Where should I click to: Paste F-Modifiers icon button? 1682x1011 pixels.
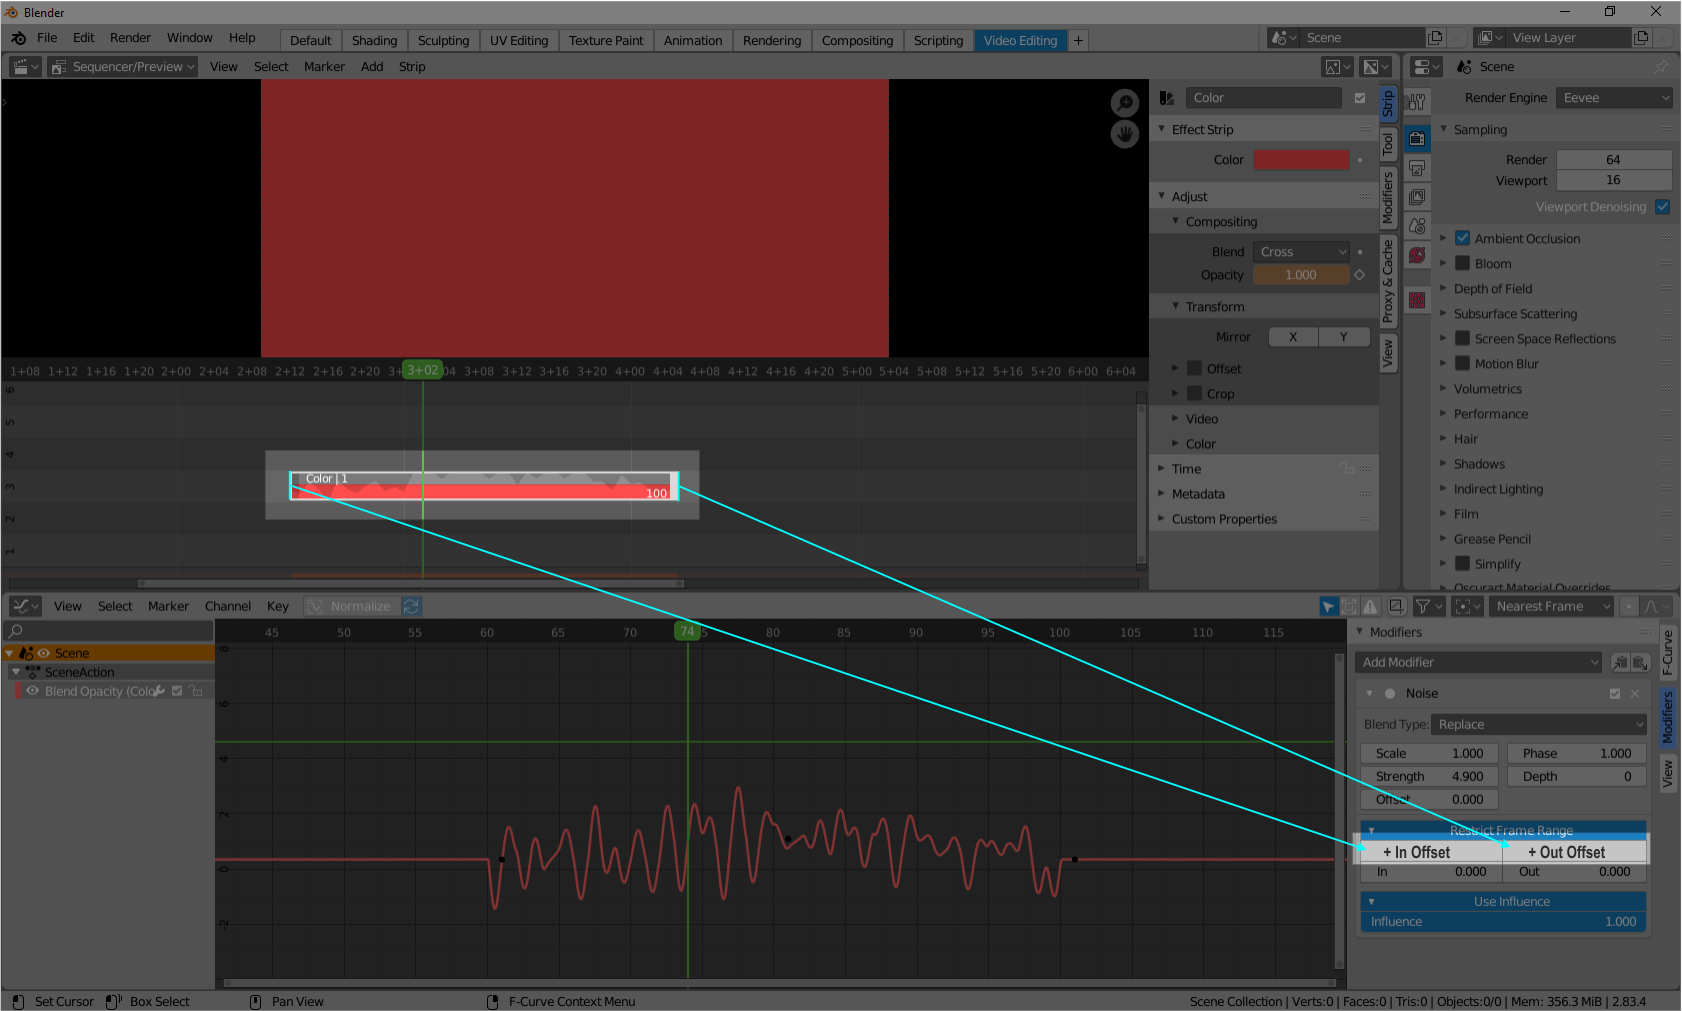click(x=1640, y=662)
